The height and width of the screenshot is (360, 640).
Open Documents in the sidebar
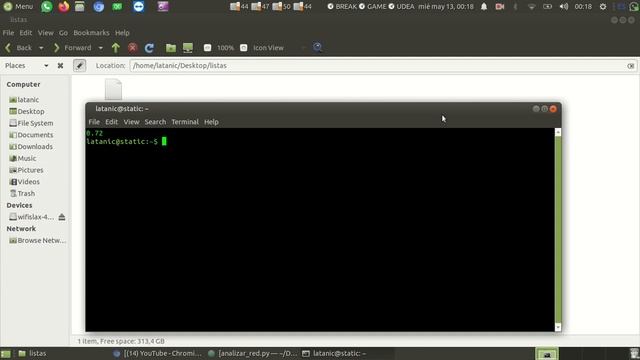34,135
